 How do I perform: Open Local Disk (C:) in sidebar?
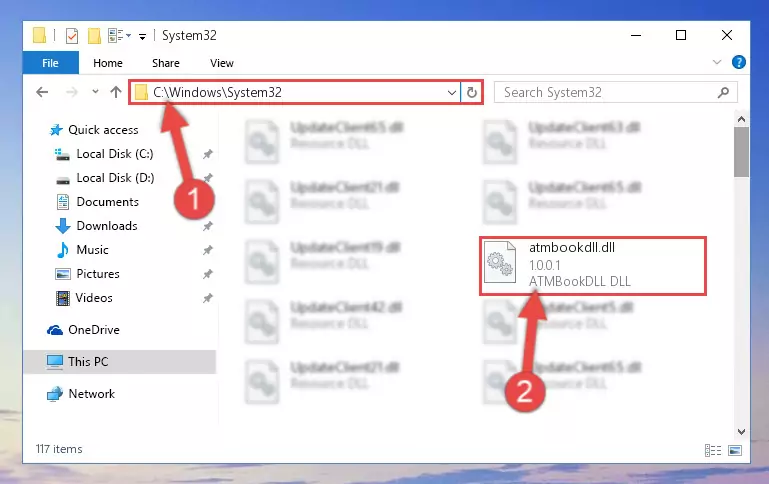coord(114,154)
